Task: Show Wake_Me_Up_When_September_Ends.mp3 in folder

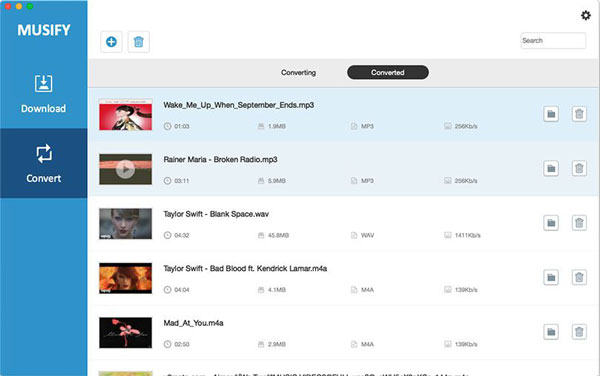Action: [x=551, y=114]
